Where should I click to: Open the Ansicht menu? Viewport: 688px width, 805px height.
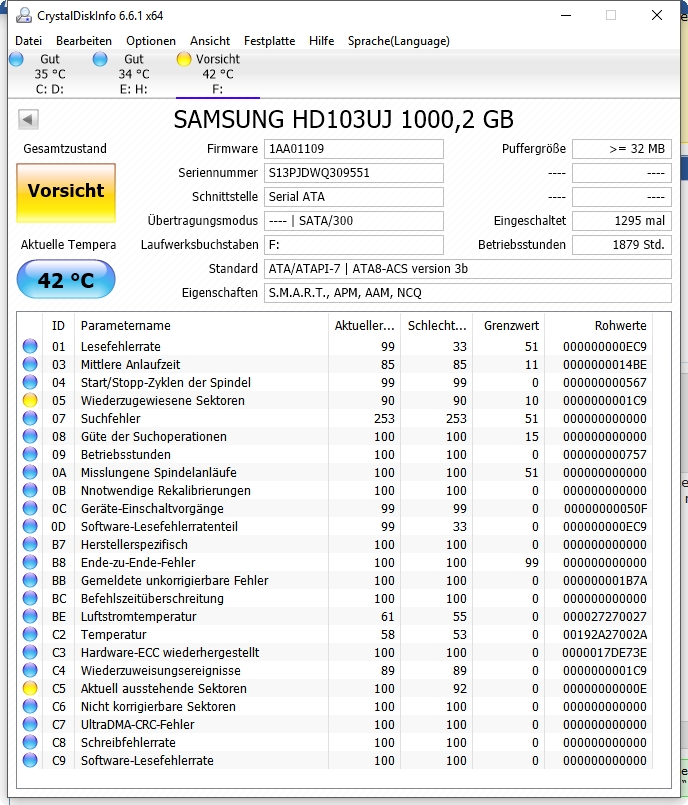click(210, 41)
